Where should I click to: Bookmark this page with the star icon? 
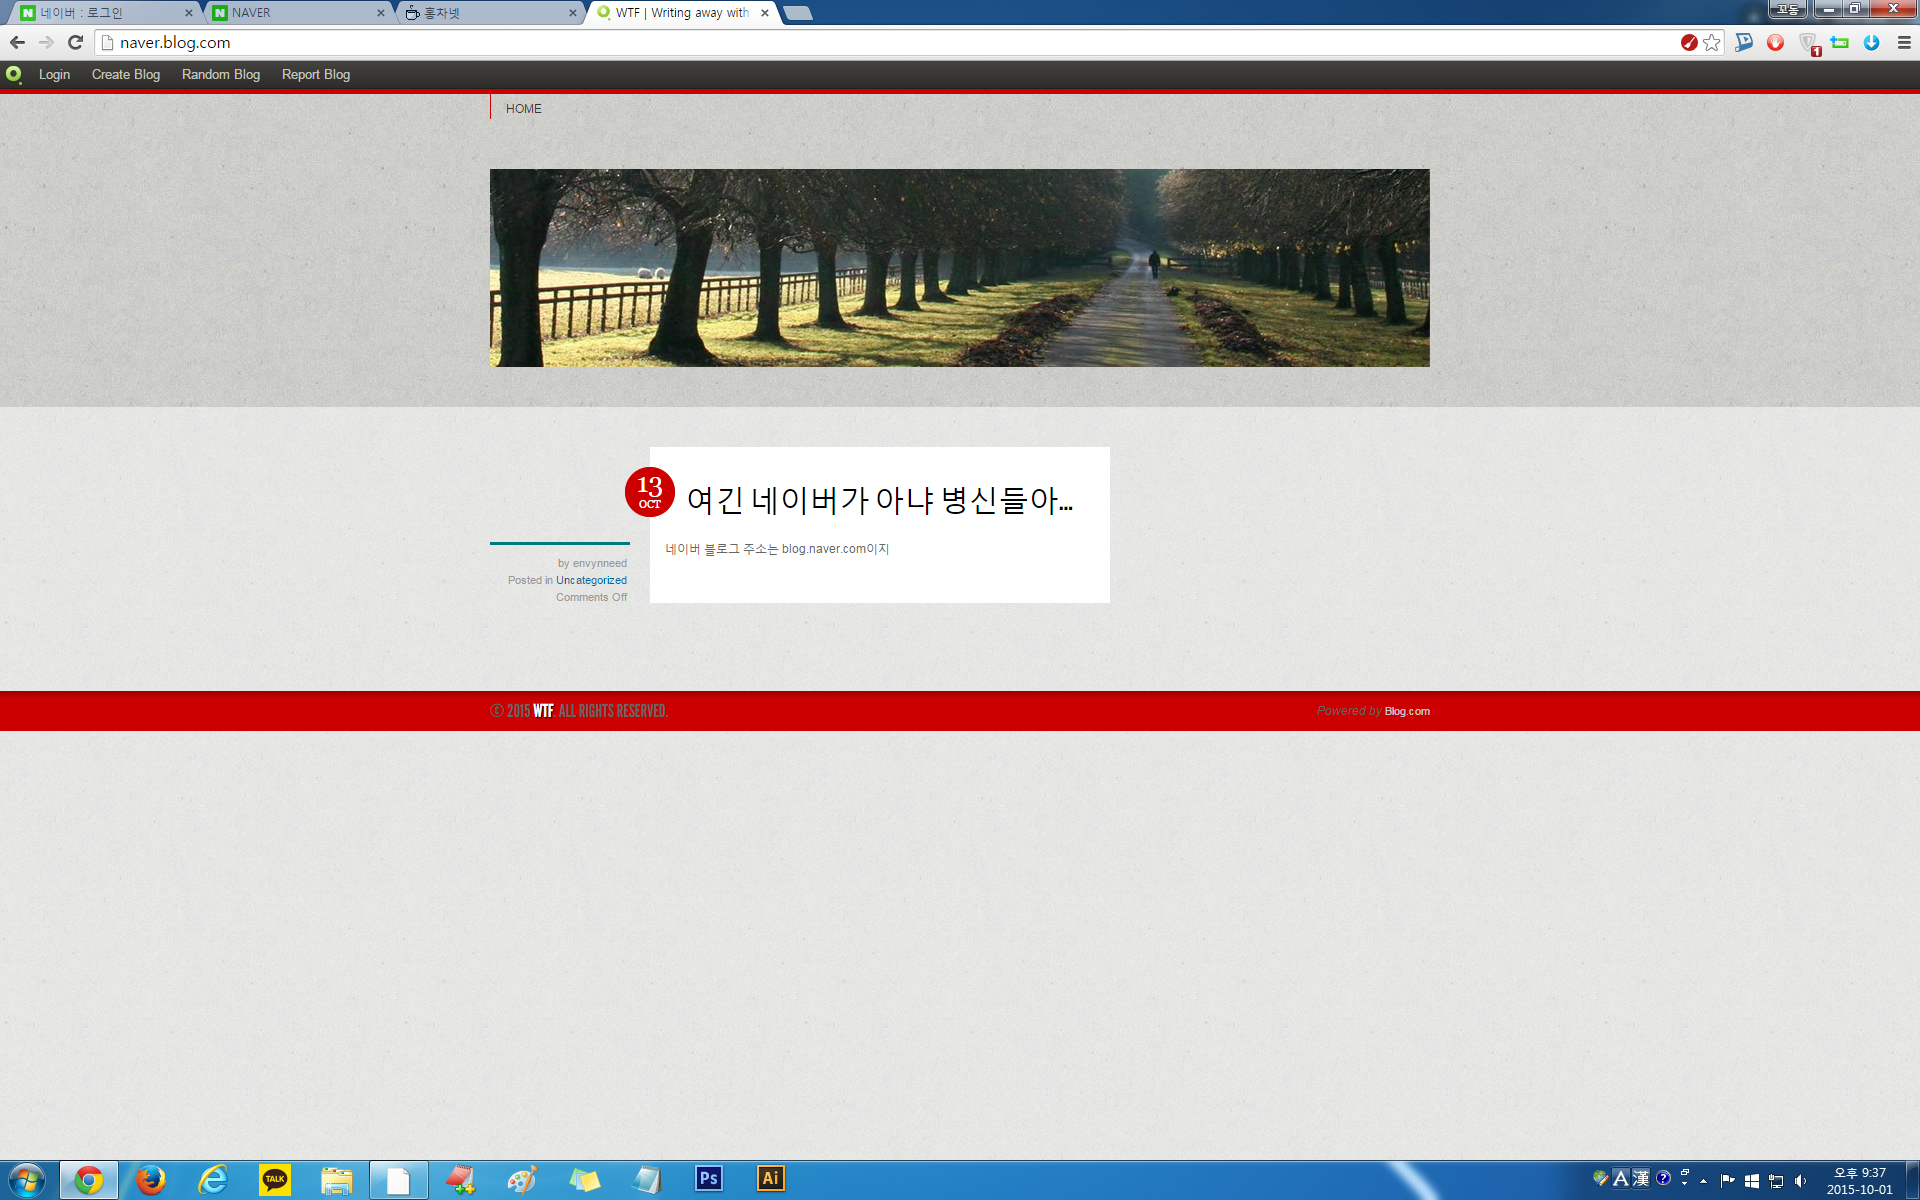coord(1712,42)
